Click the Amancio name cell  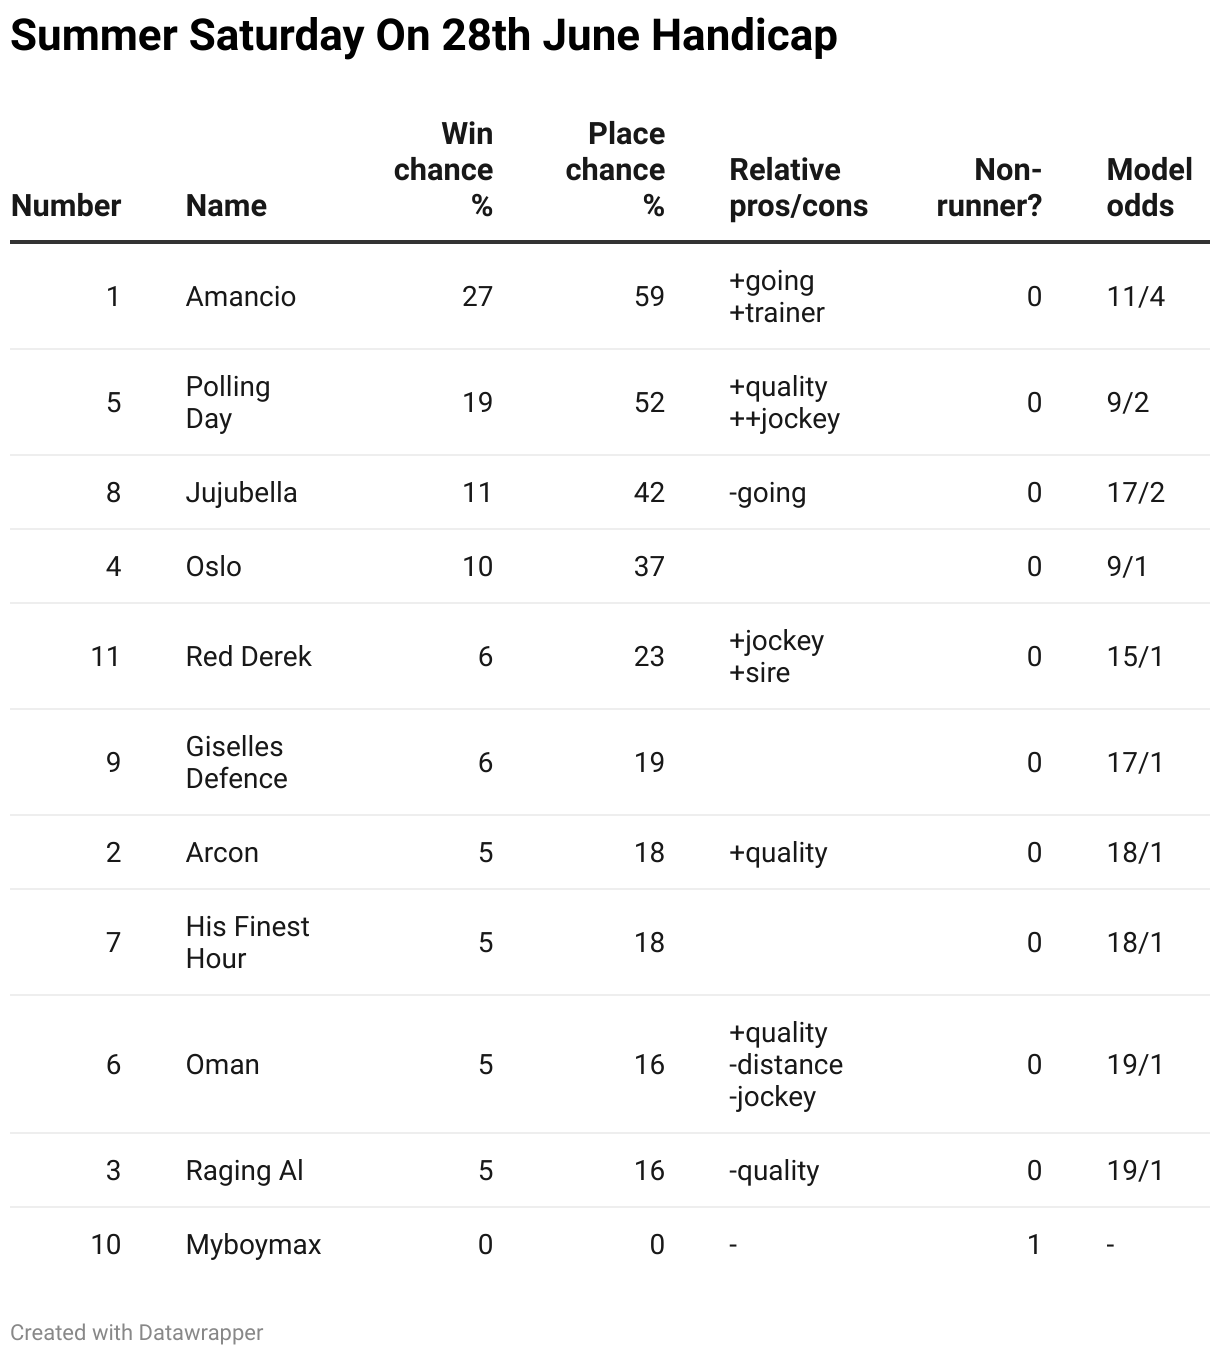click(x=241, y=297)
